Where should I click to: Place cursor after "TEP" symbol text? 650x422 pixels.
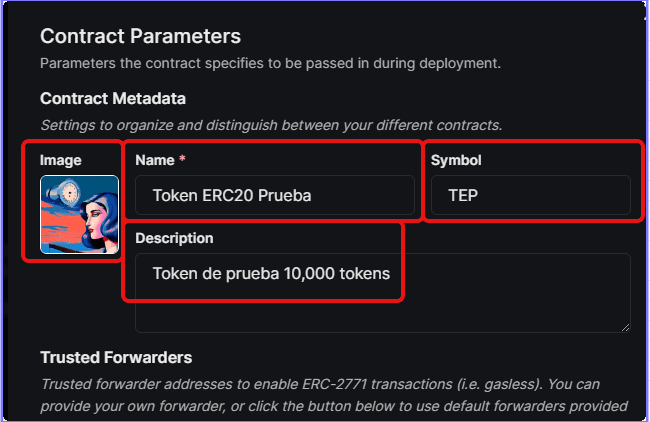coord(479,195)
